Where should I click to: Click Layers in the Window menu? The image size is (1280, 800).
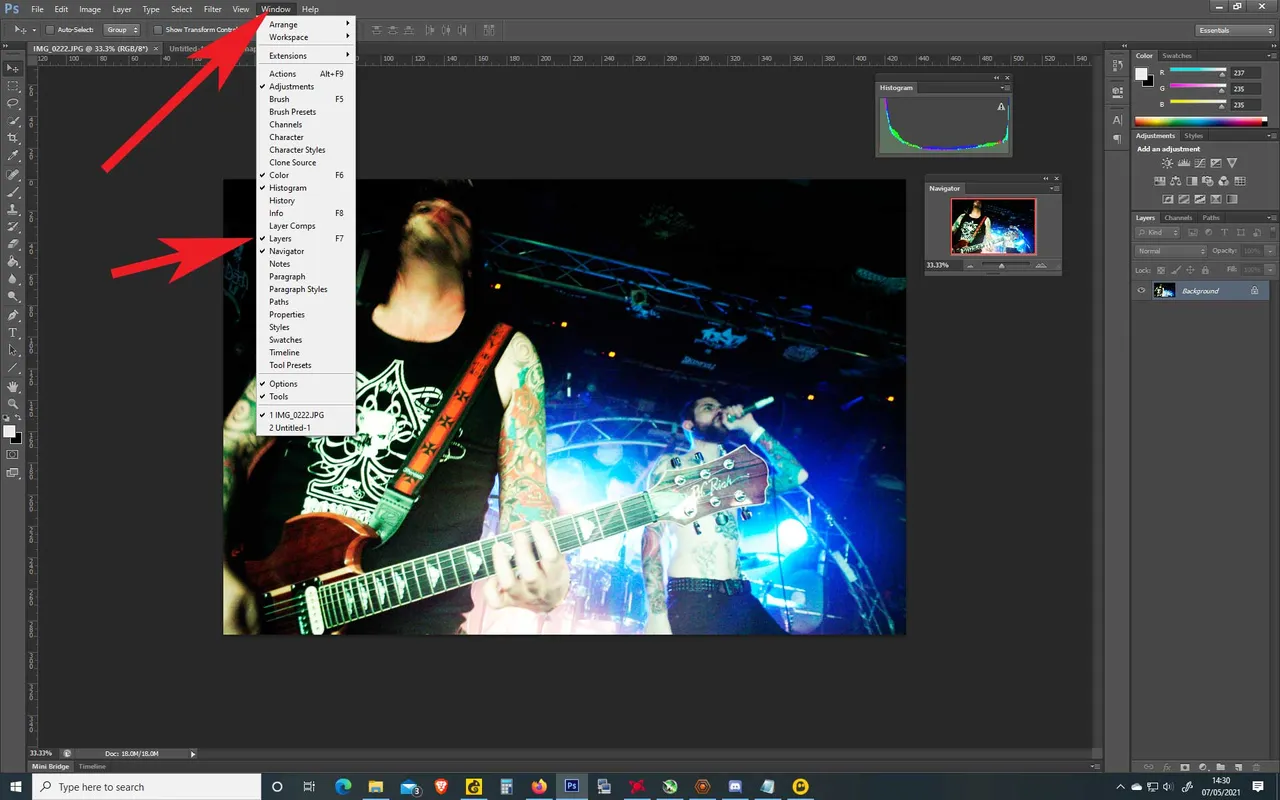[x=281, y=239]
